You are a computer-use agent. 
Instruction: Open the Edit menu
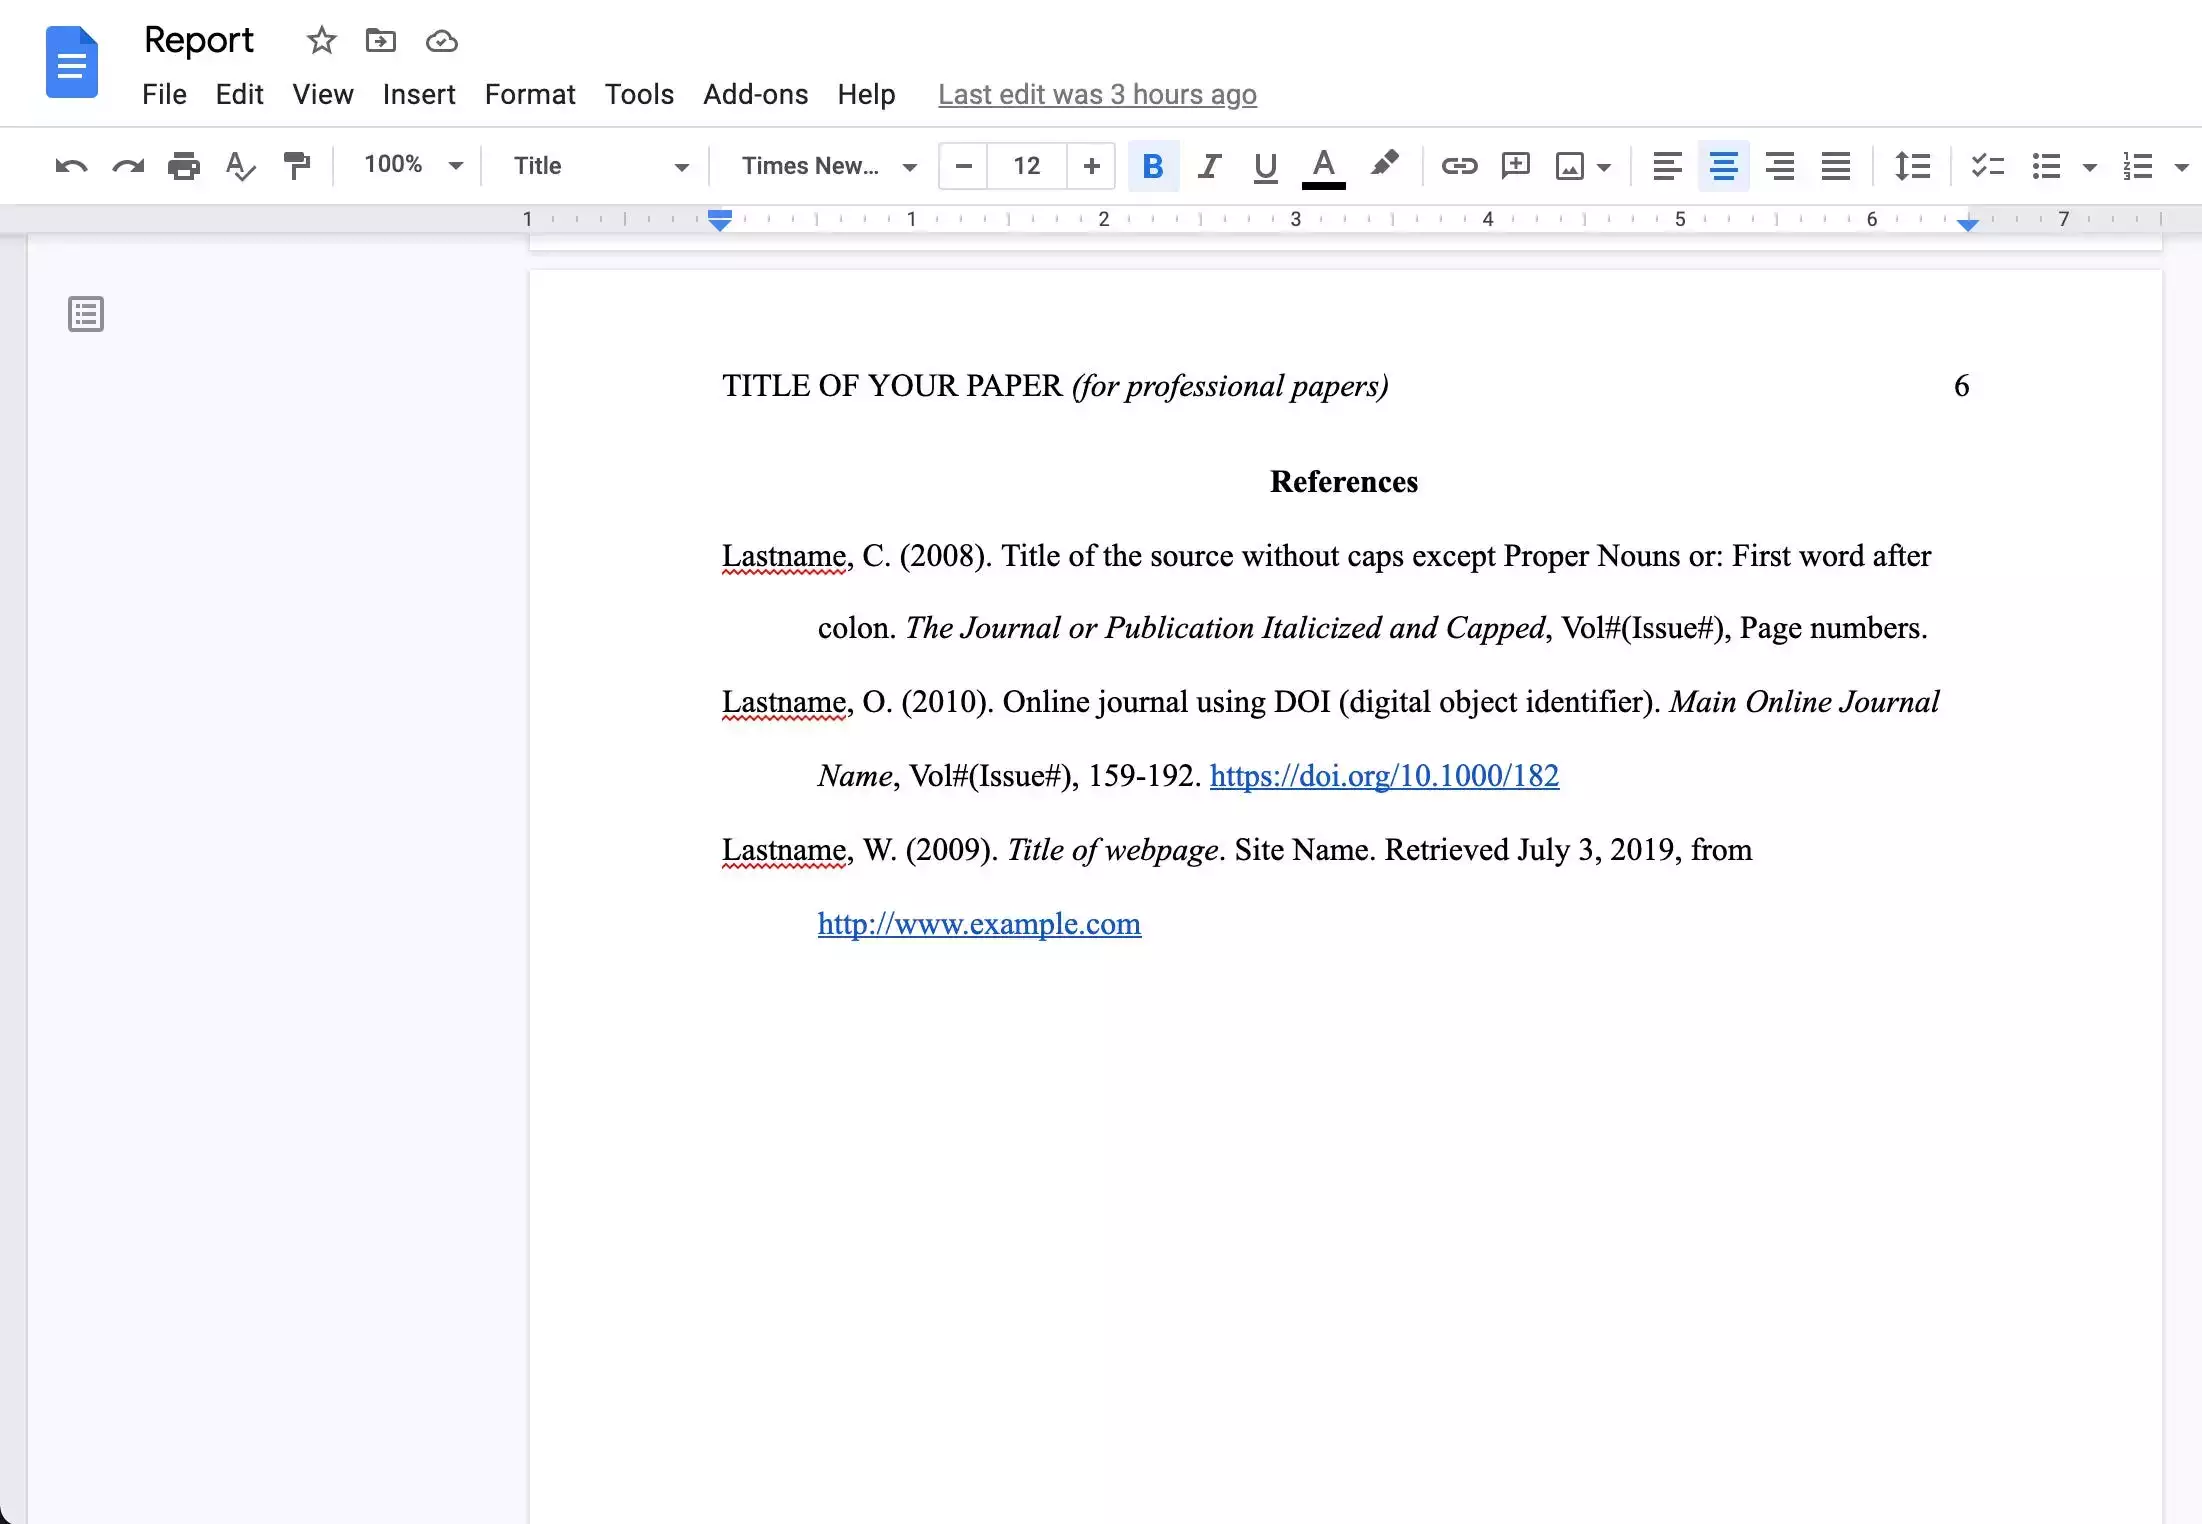[239, 94]
